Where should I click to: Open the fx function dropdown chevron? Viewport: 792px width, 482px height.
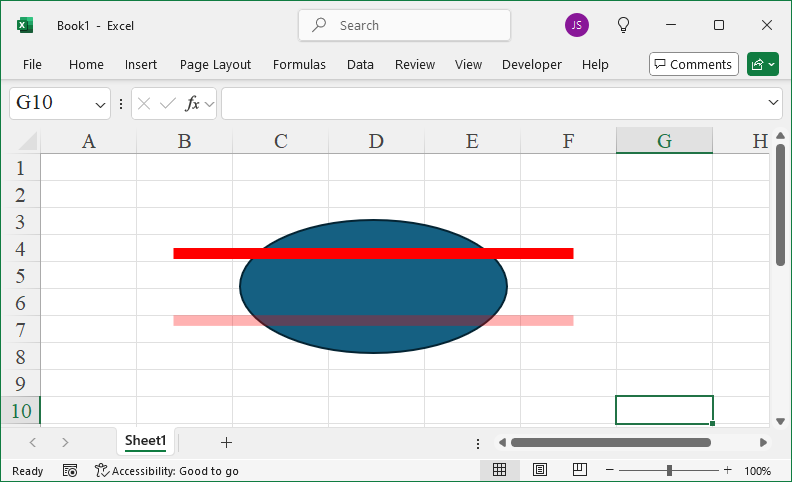[x=209, y=104]
